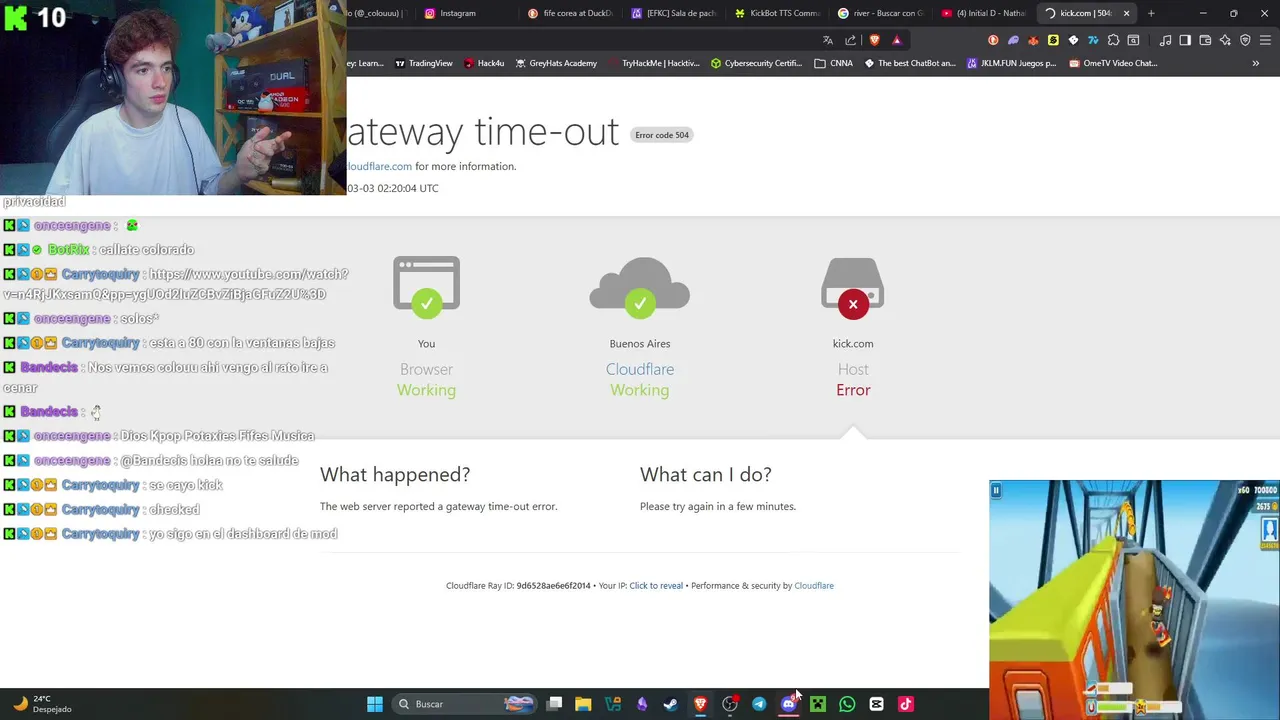1280x720 pixels.
Task: Click the Buenos Aires cloud icon
Action: pos(640,289)
